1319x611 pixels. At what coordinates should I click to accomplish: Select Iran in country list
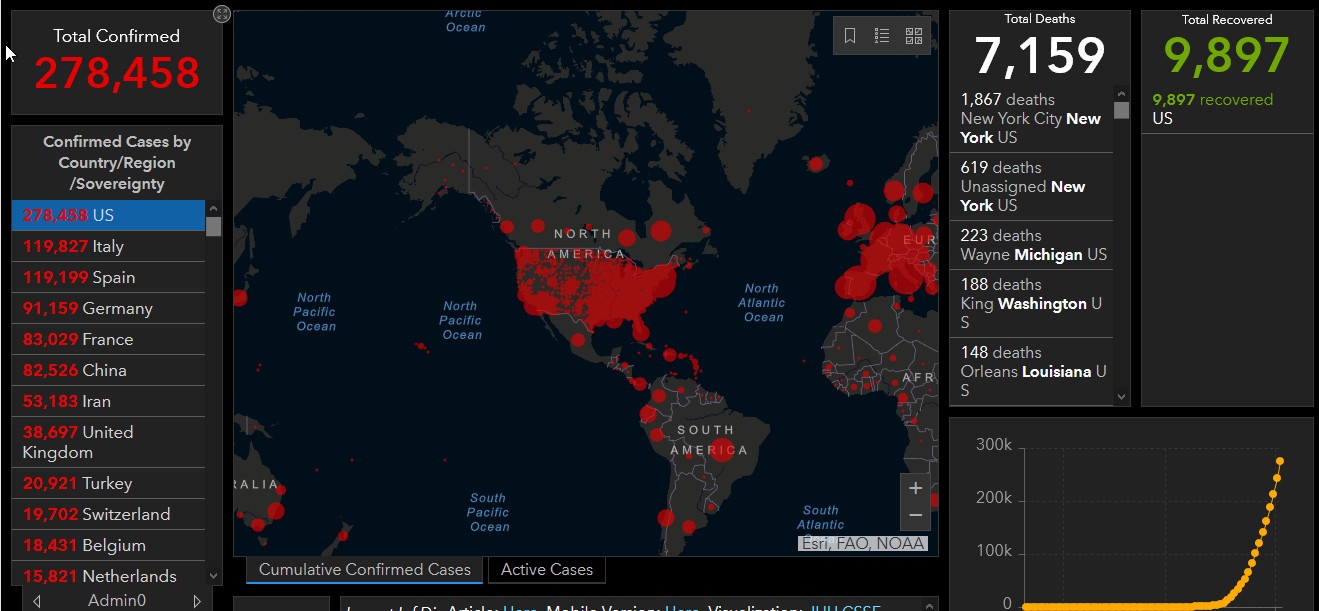click(108, 401)
